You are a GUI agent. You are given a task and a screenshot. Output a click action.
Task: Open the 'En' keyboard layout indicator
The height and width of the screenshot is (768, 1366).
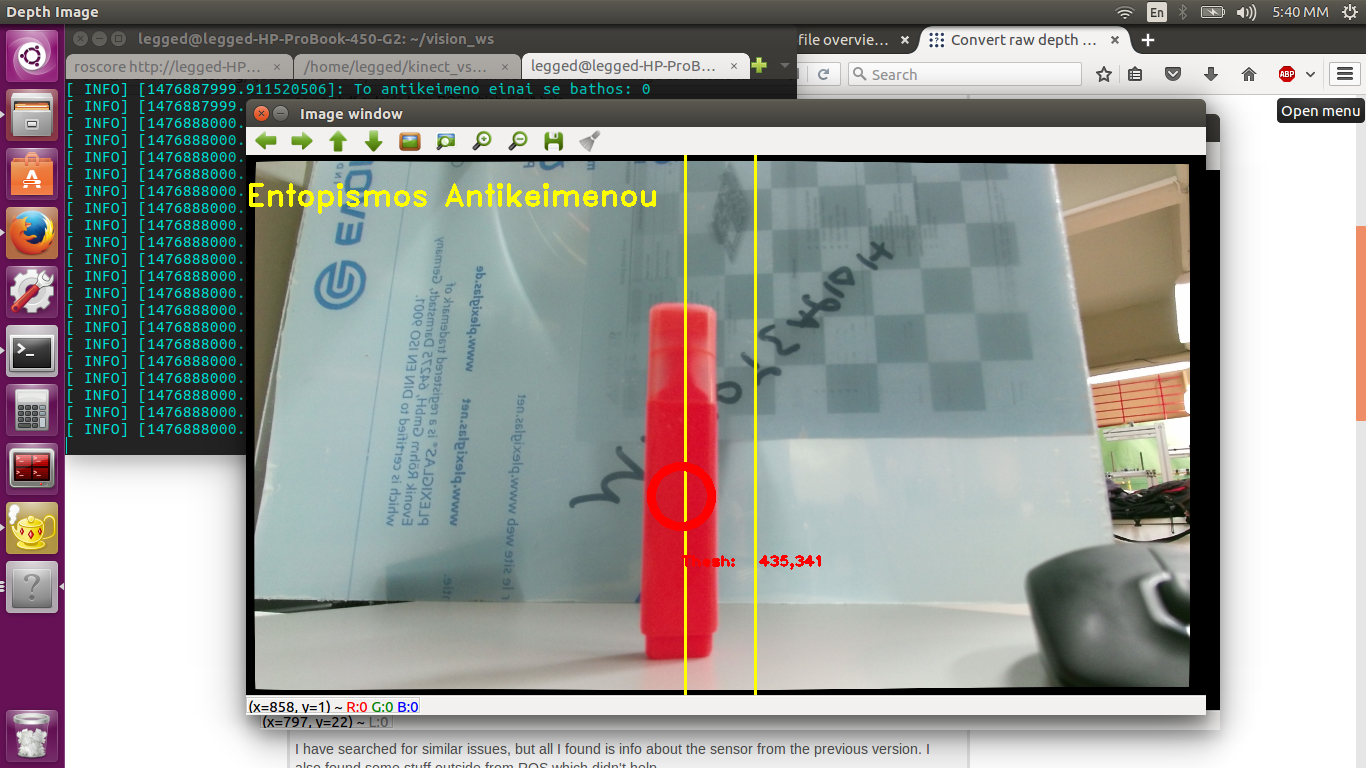[1156, 12]
